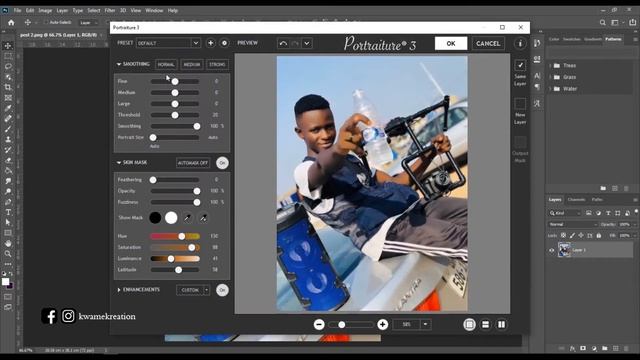Select Medium smoothing preset button
This screenshot has width=640, height=360.
191,64
